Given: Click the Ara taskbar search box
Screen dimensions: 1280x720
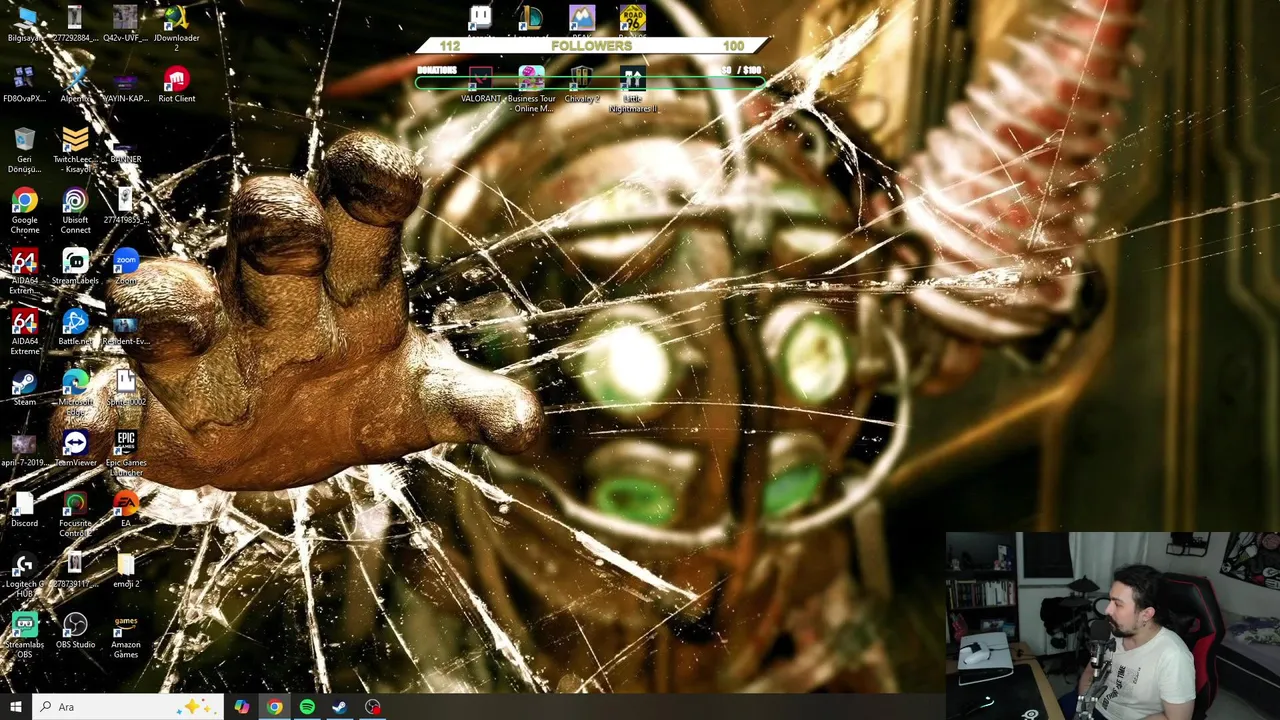Looking at the screenshot, I should pos(127,707).
